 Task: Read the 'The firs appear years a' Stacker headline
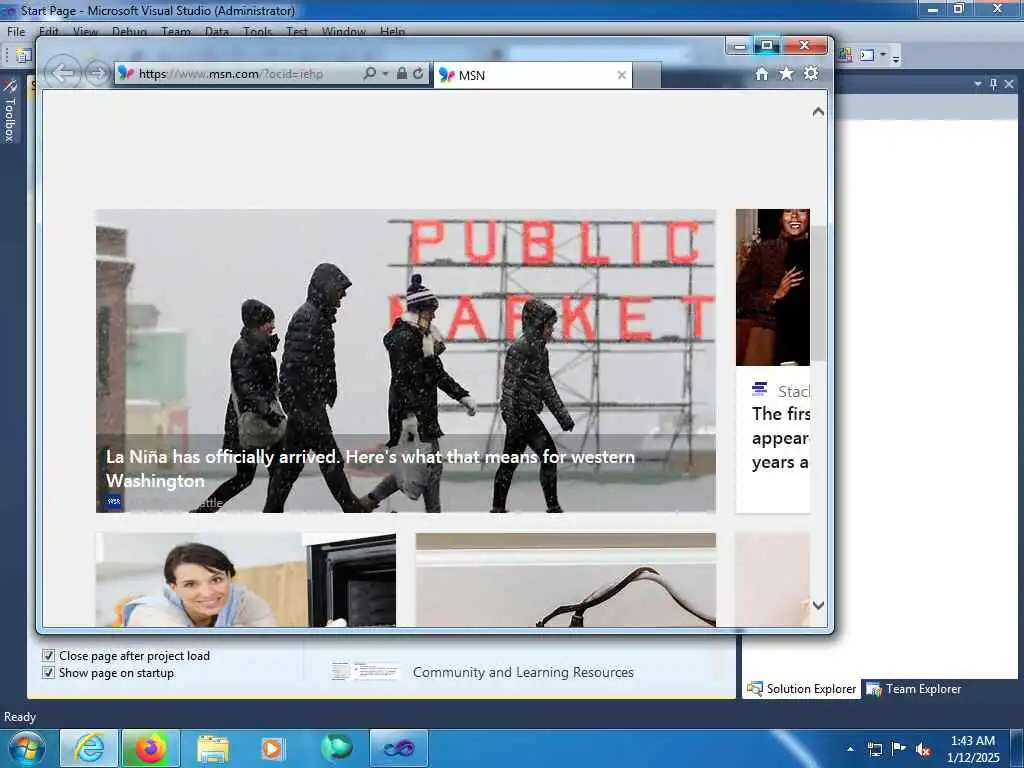[780, 438]
